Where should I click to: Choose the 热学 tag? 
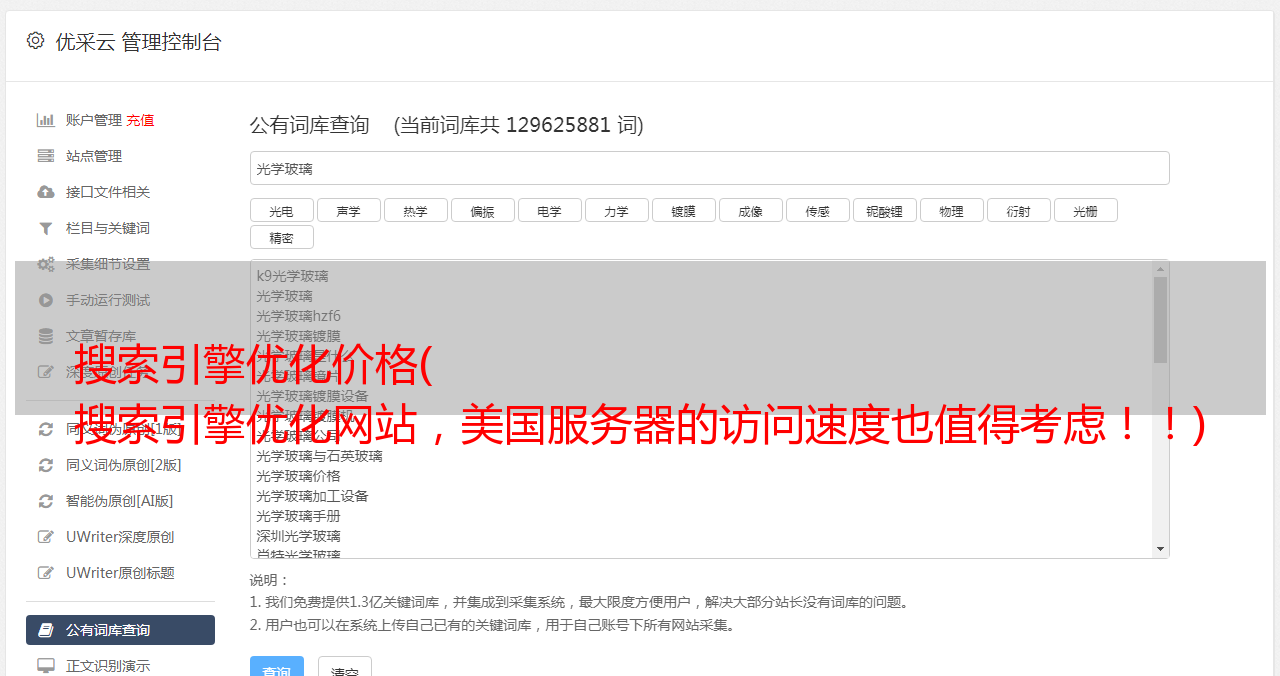[x=416, y=210]
